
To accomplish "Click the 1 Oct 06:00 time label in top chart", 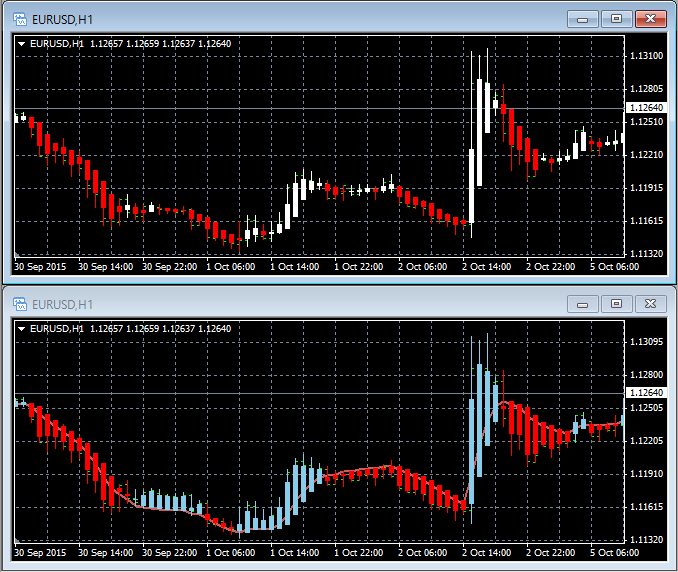I will click(x=230, y=267).
